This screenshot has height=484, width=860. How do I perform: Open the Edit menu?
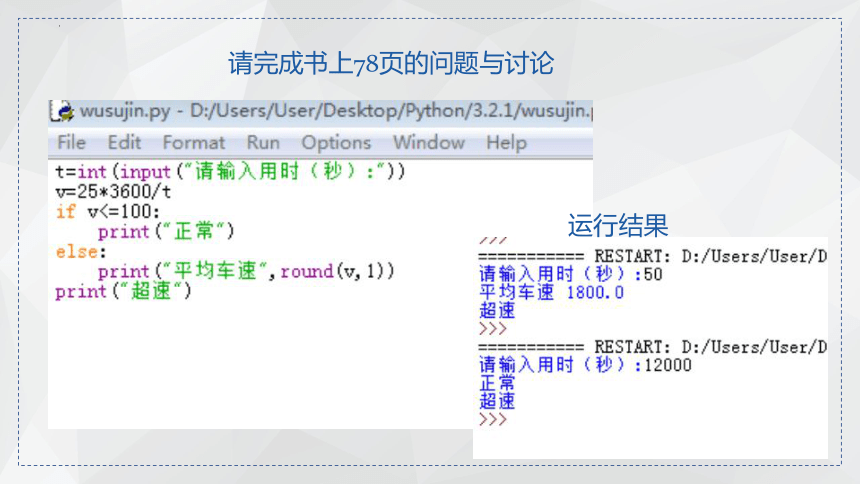coord(125,143)
